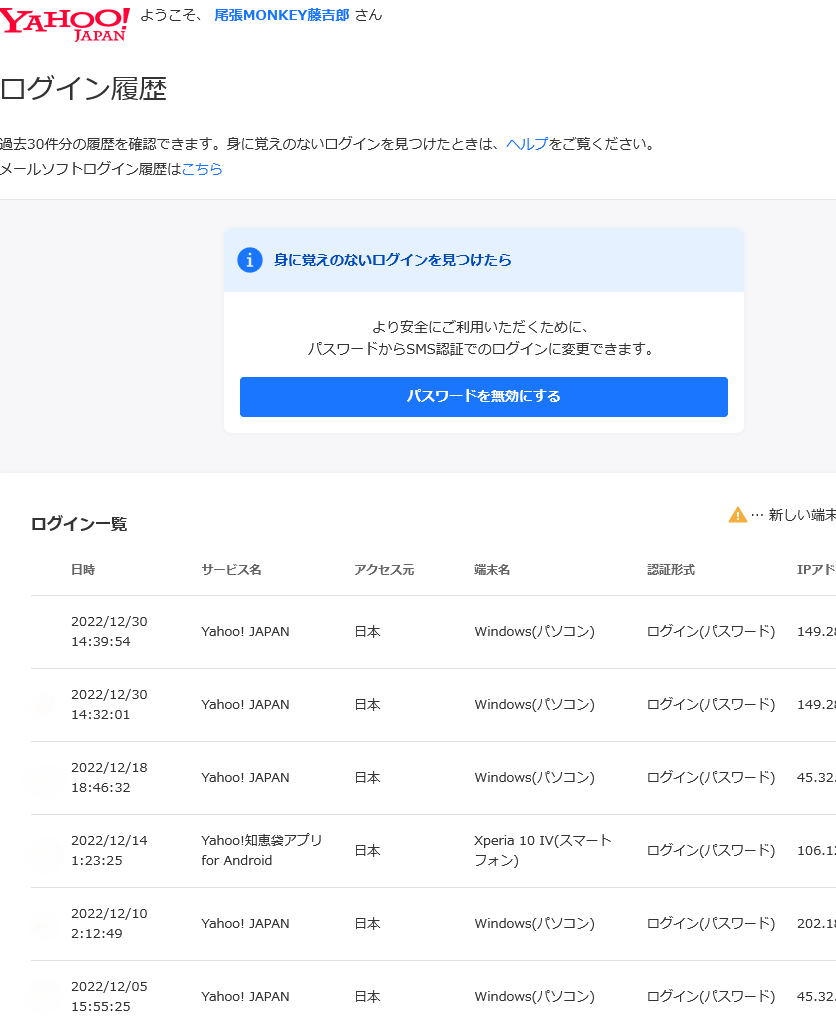This screenshot has height=1027, width=836.
Task: Select date 2022/12/05 15:55:25
Action: click(109, 996)
